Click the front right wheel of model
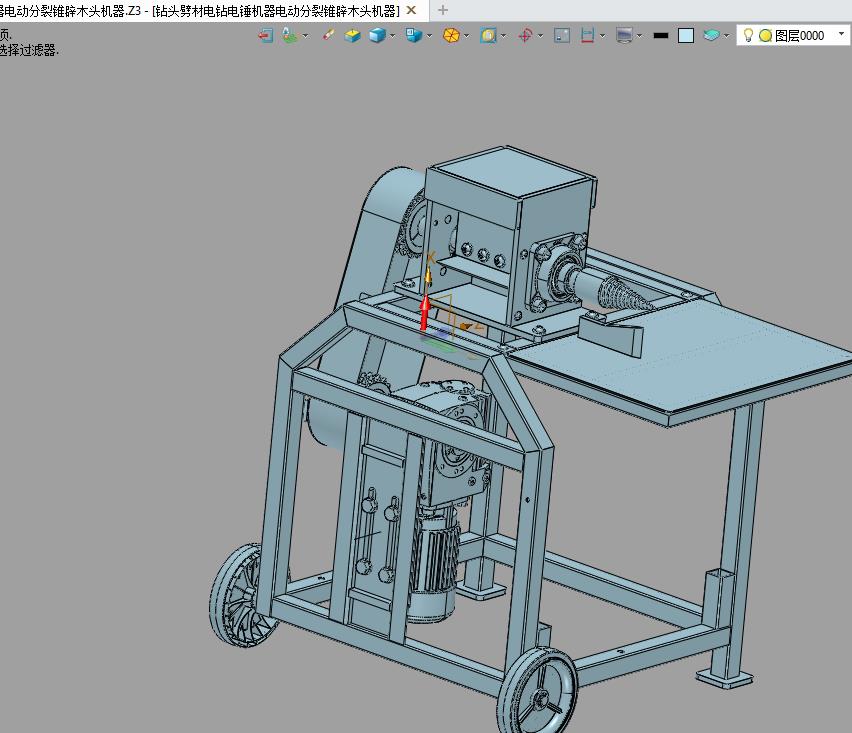Screen dimensions: 852x733 pyautogui.click(x=537, y=691)
